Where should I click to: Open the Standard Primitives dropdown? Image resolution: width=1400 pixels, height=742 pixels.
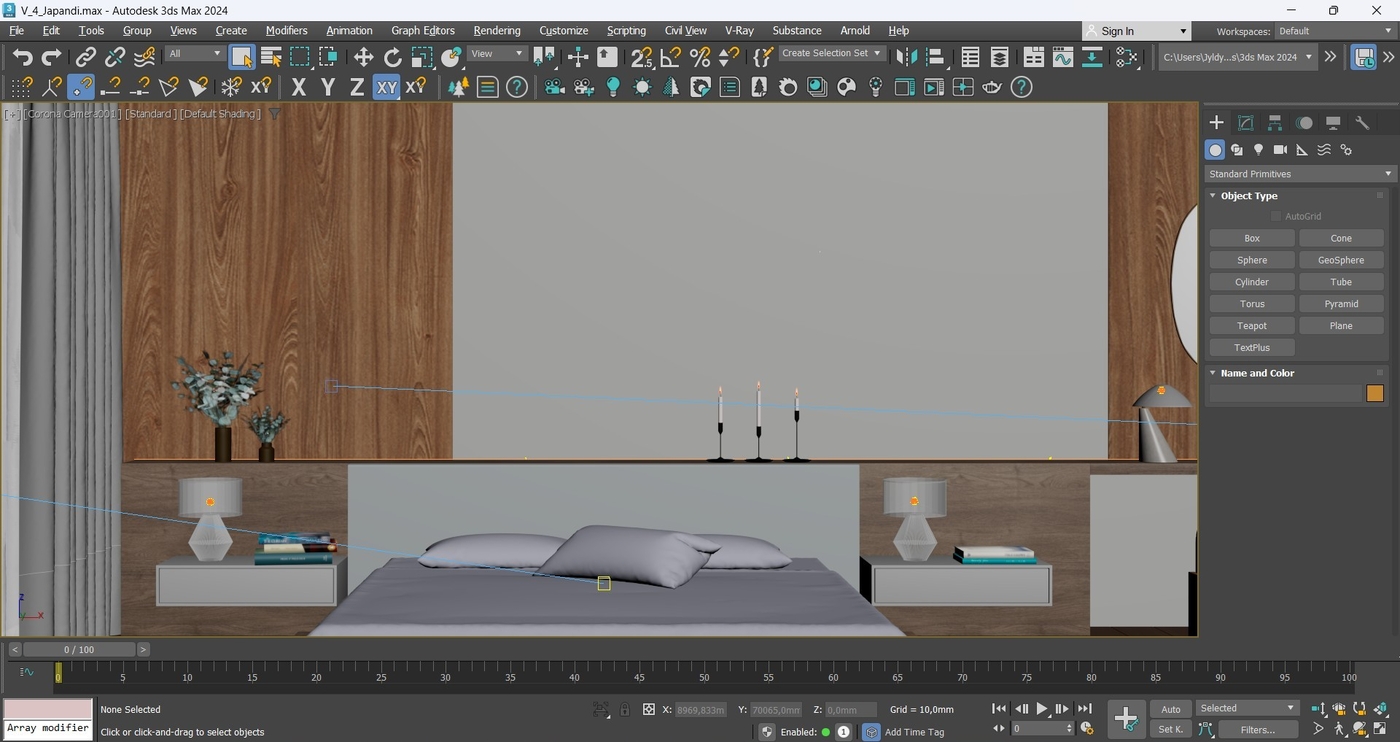coord(1299,174)
